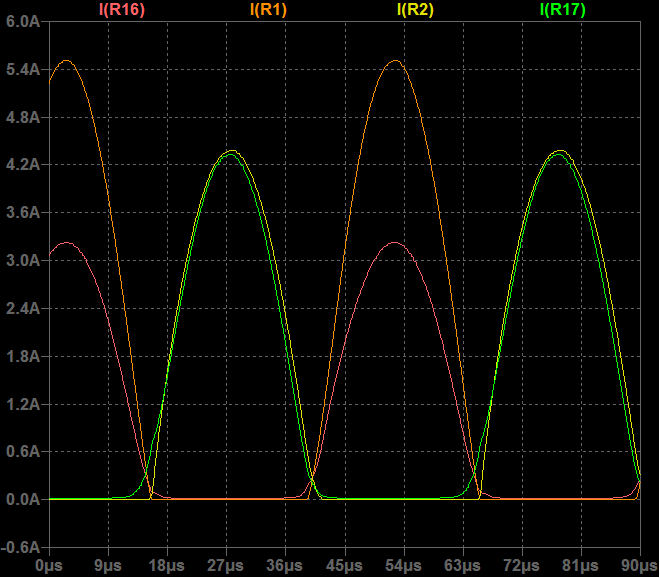Viewport: 660px width, 578px height.
Task: Click the 27µs time axis label
Action: (226, 565)
